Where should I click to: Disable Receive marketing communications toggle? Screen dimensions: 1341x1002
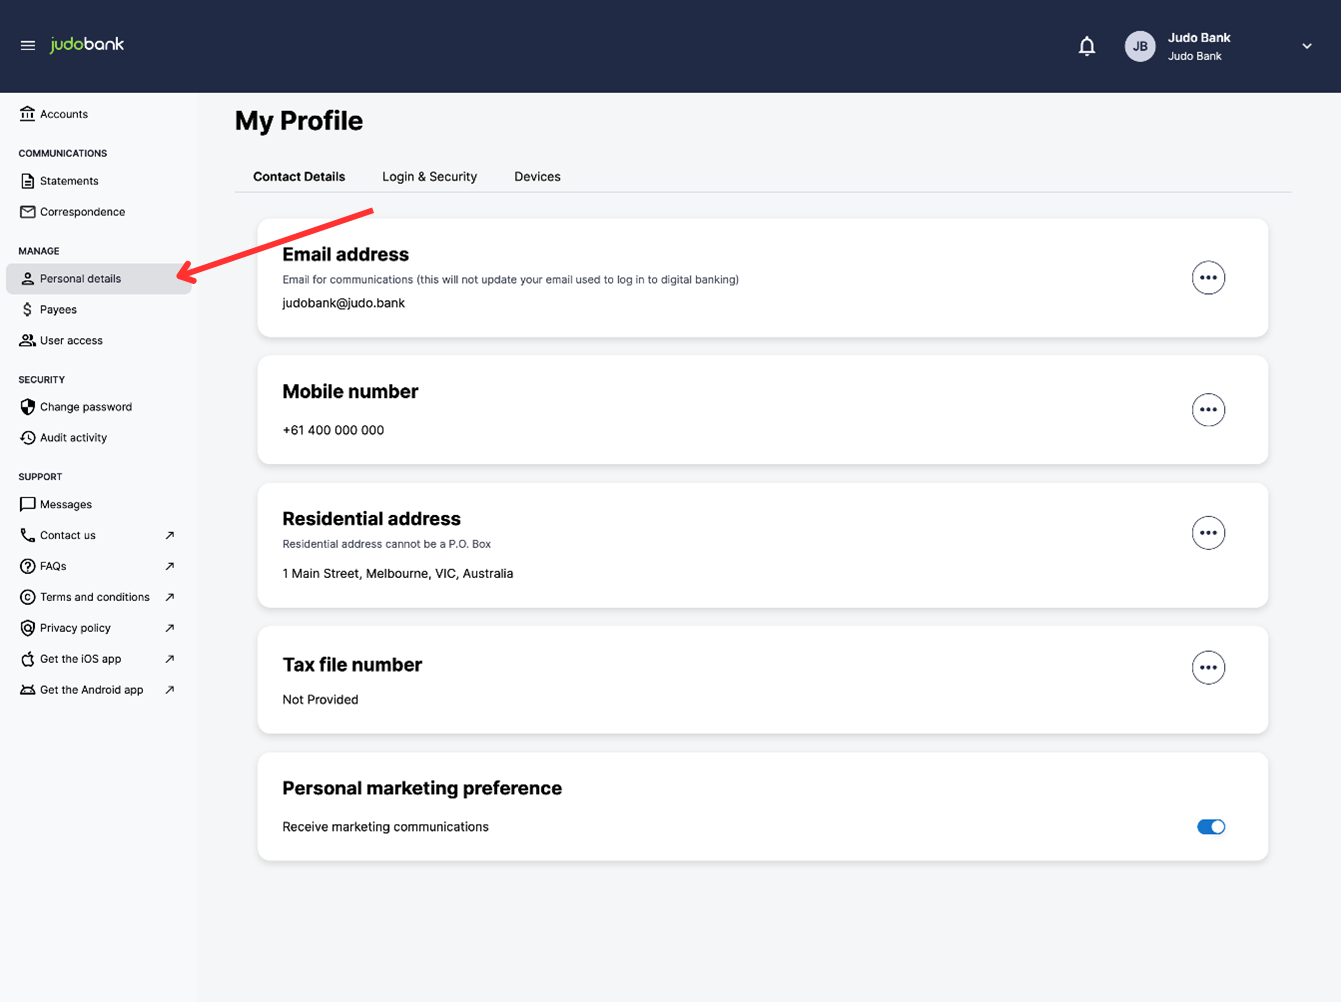1211,827
